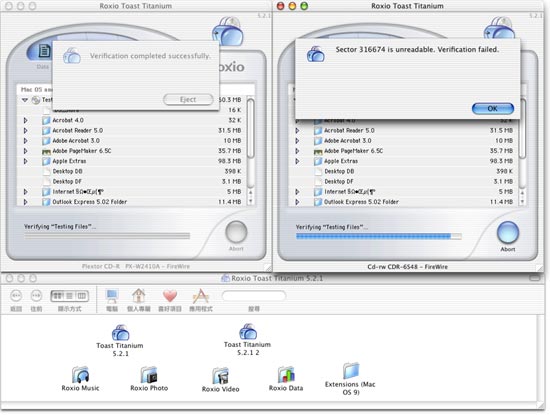
Task: Switch Finder to list view
Action: (x=69, y=296)
